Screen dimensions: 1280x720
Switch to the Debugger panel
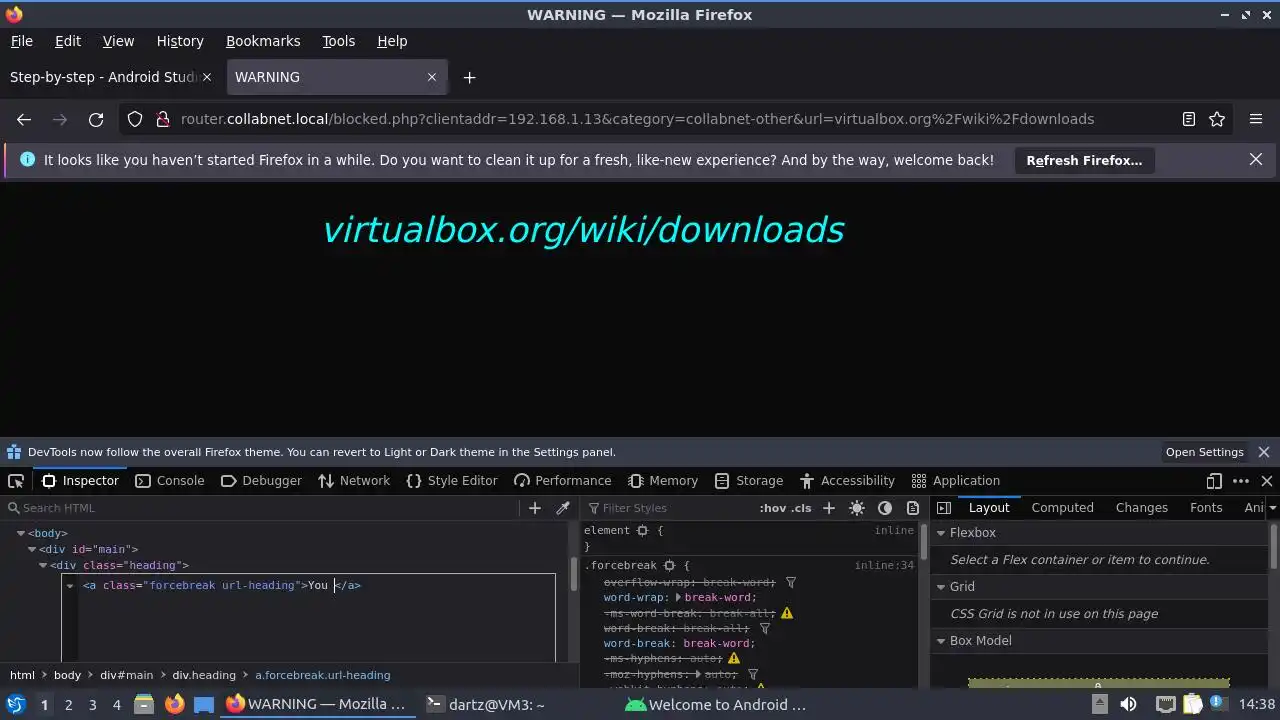(261, 481)
